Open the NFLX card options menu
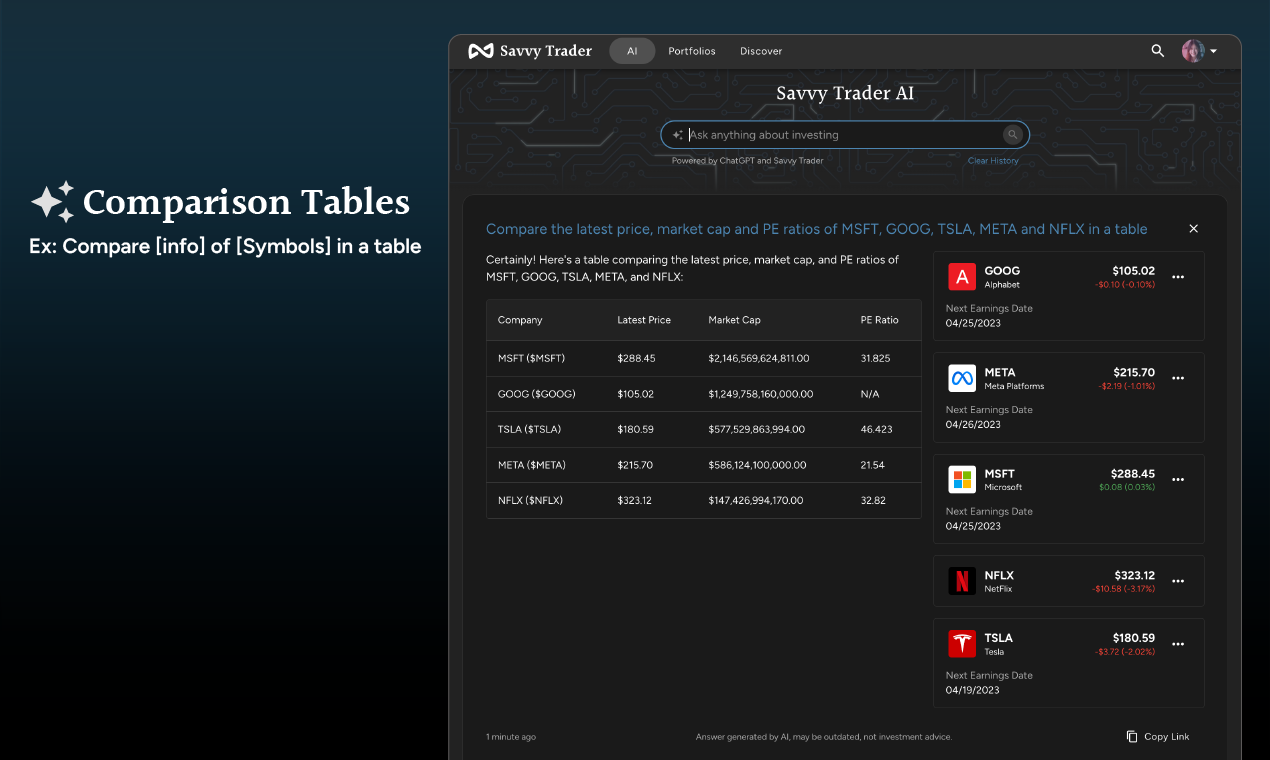Viewport: 1270px width, 760px height. [1178, 581]
